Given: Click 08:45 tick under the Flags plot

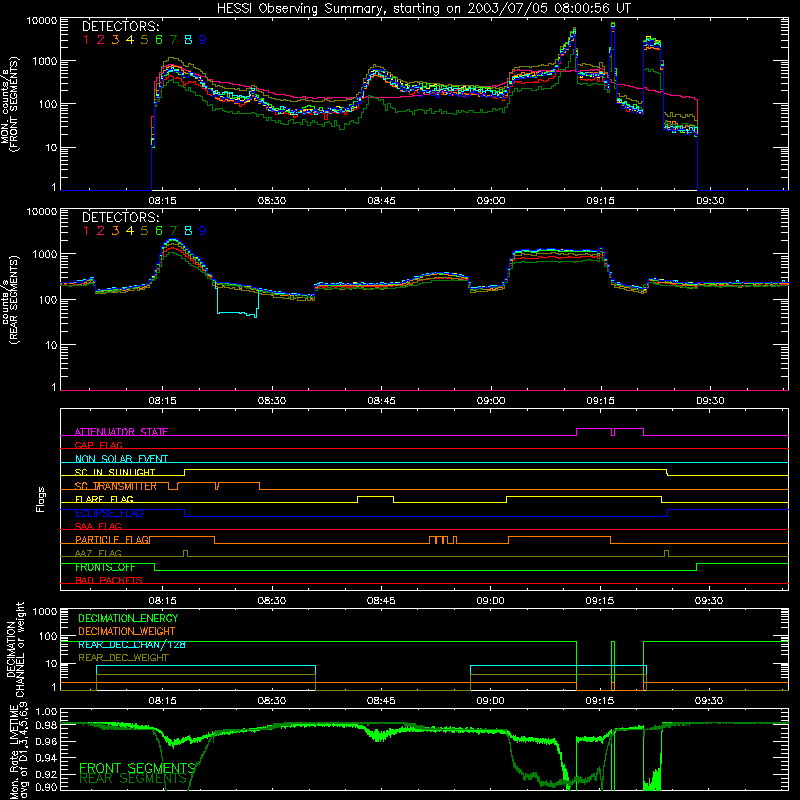Looking at the screenshot, I should coord(381,601).
